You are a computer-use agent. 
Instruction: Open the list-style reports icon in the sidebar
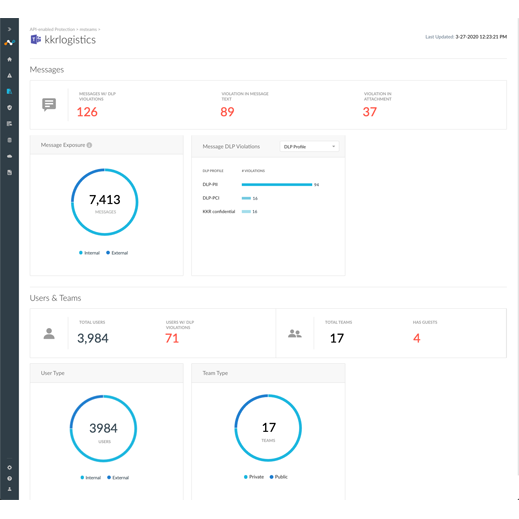(x=9, y=124)
